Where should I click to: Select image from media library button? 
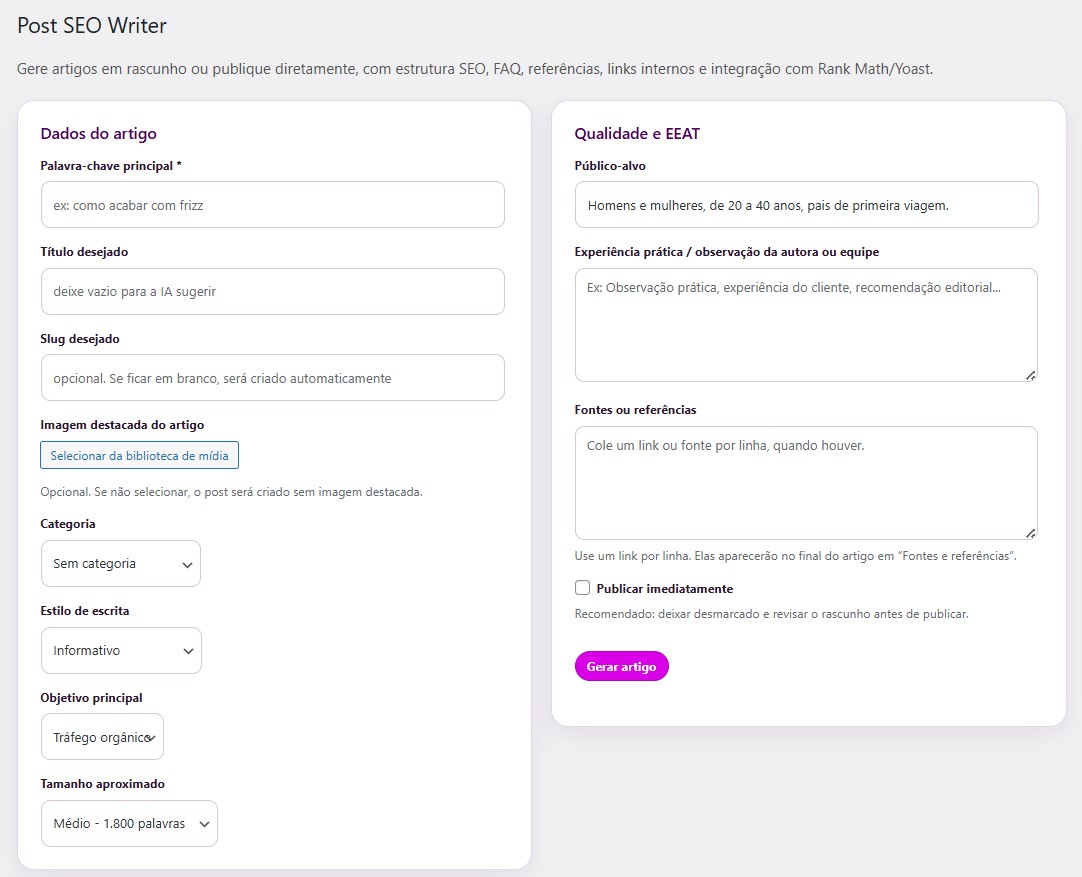[x=139, y=455]
